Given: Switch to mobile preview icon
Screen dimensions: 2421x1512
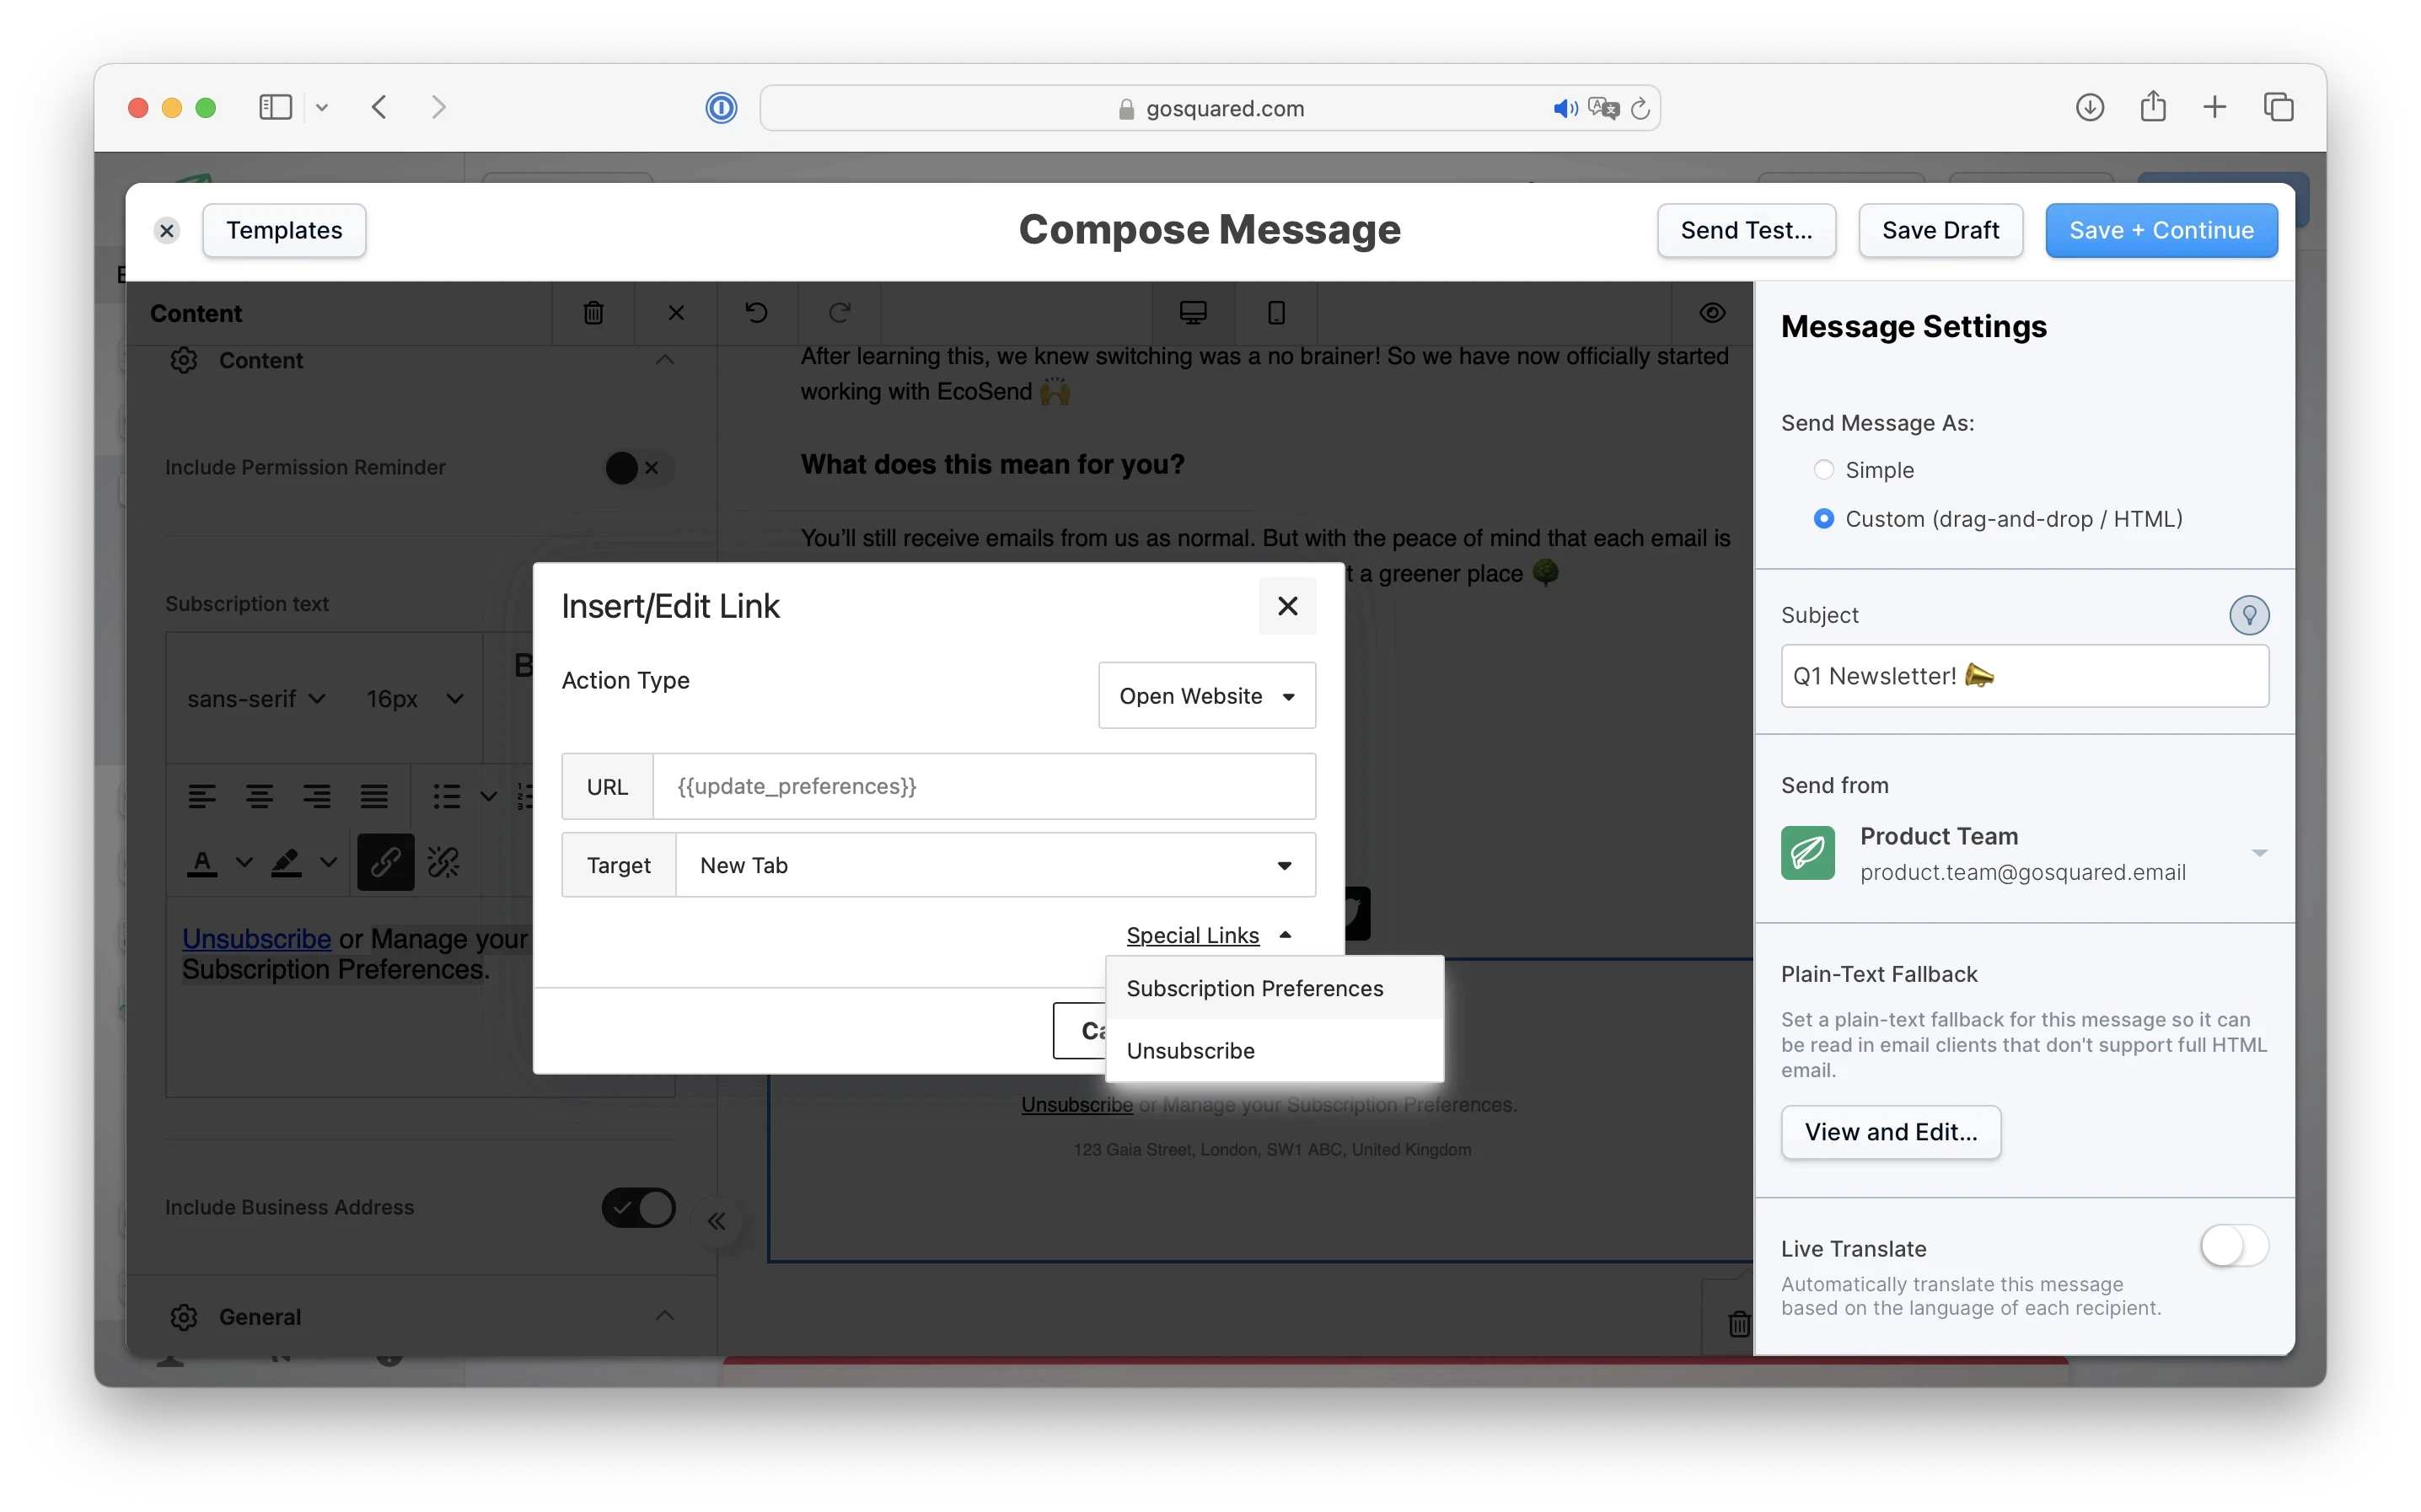Looking at the screenshot, I should pyautogui.click(x=1276, y=313).
